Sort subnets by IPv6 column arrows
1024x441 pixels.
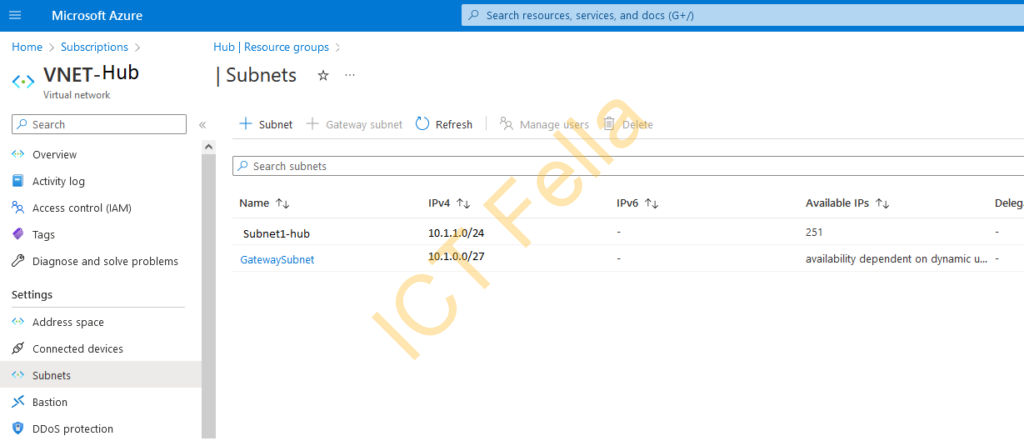(651, 203)
